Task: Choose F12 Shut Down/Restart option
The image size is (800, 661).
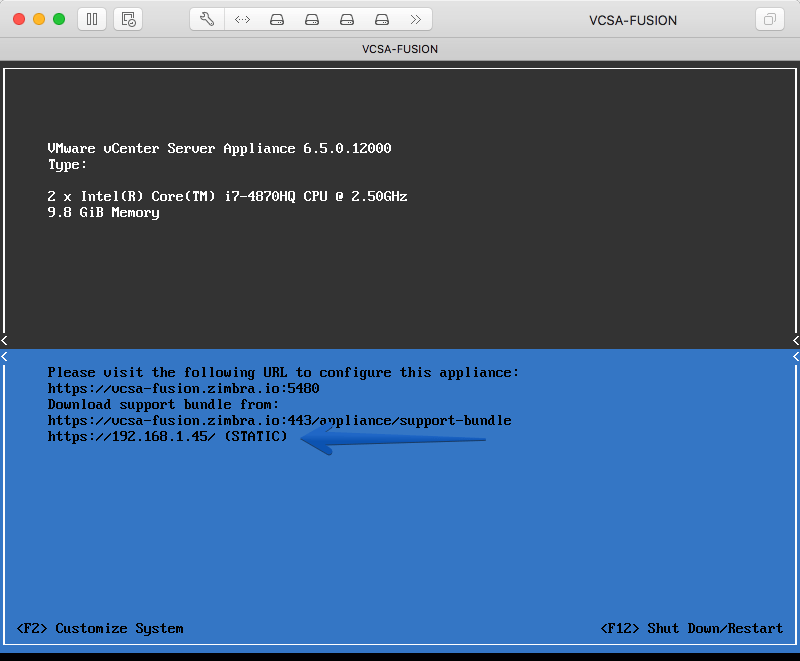Action: tap(691, 628)
